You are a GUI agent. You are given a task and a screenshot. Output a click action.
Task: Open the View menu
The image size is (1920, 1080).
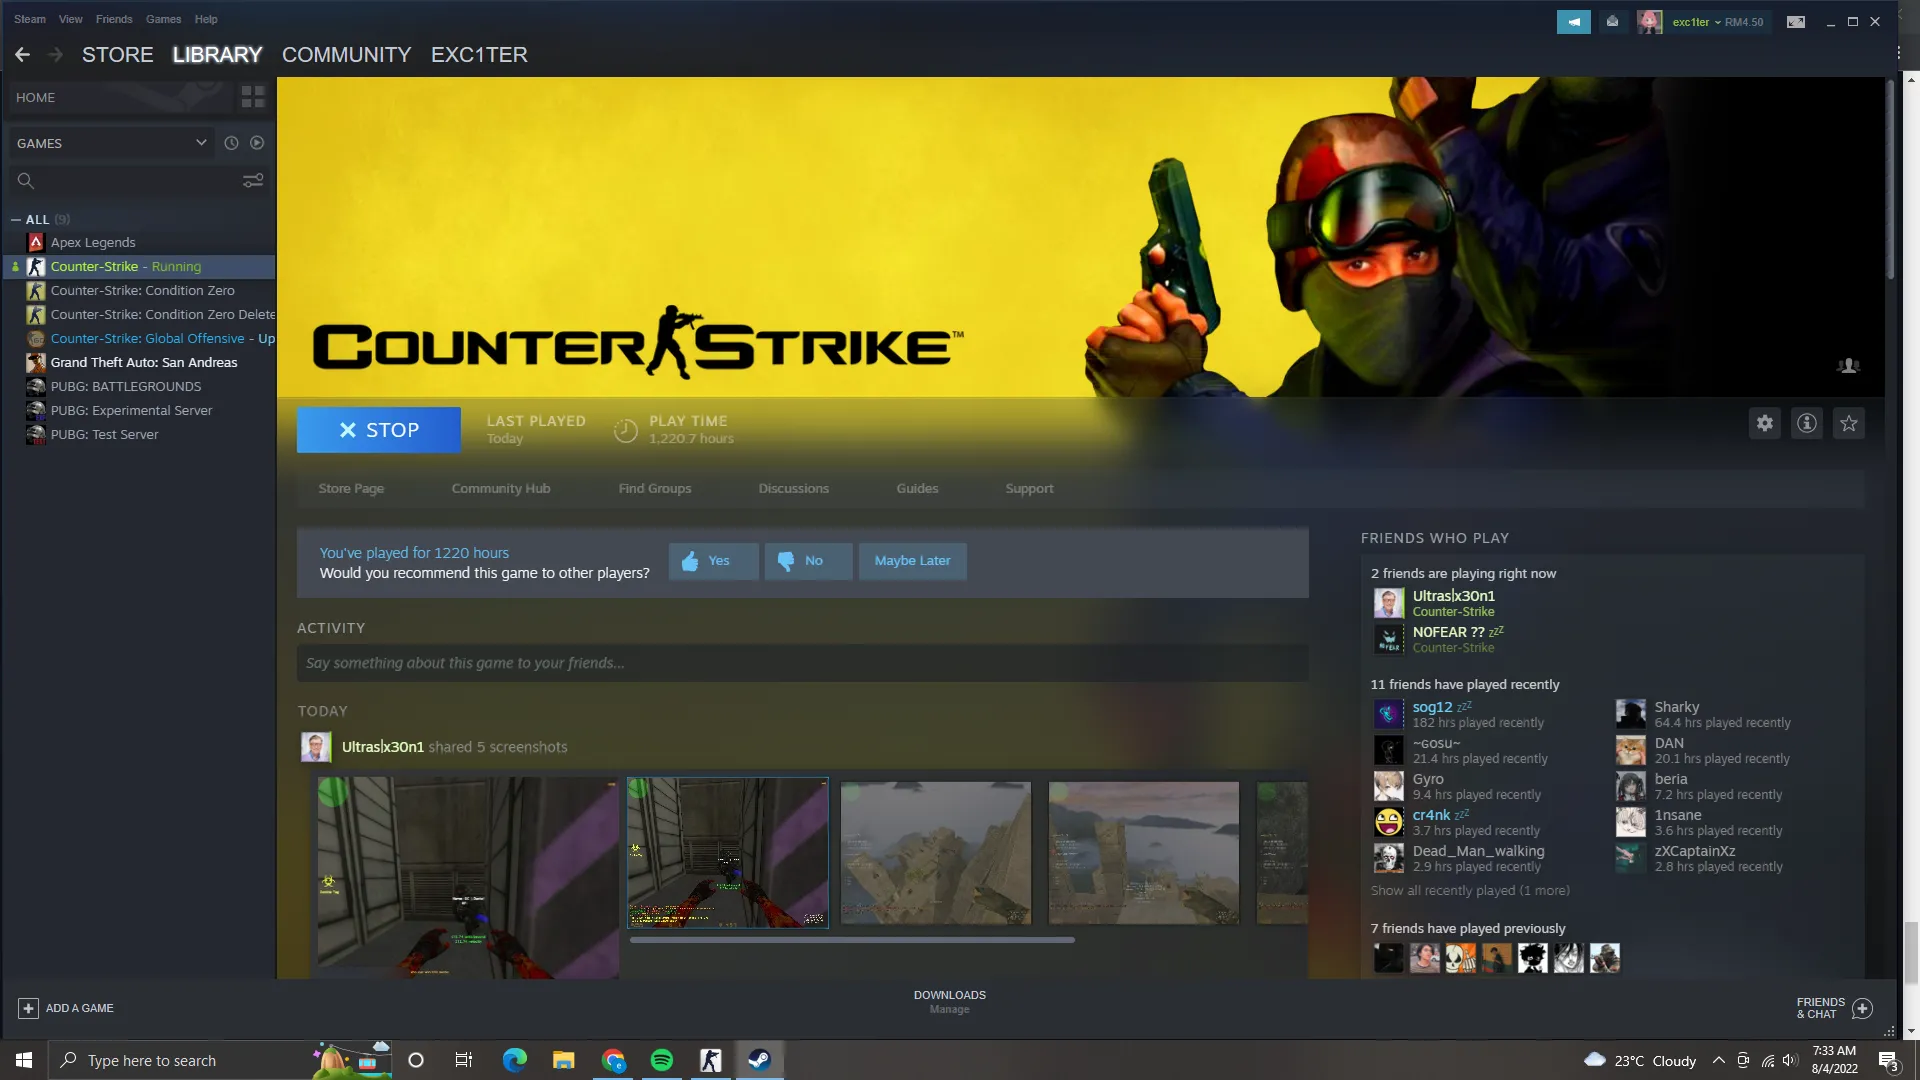click(x=70, y=19)
